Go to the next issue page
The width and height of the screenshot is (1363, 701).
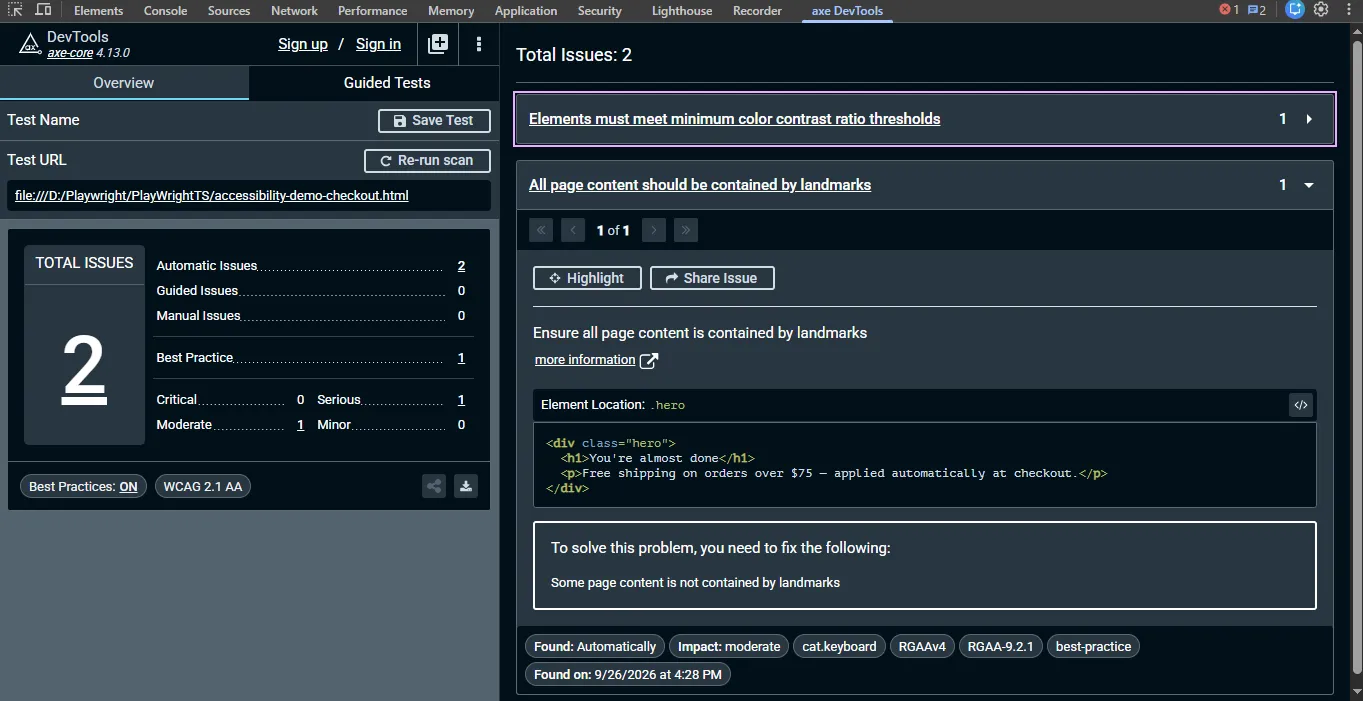click(654, 230)
